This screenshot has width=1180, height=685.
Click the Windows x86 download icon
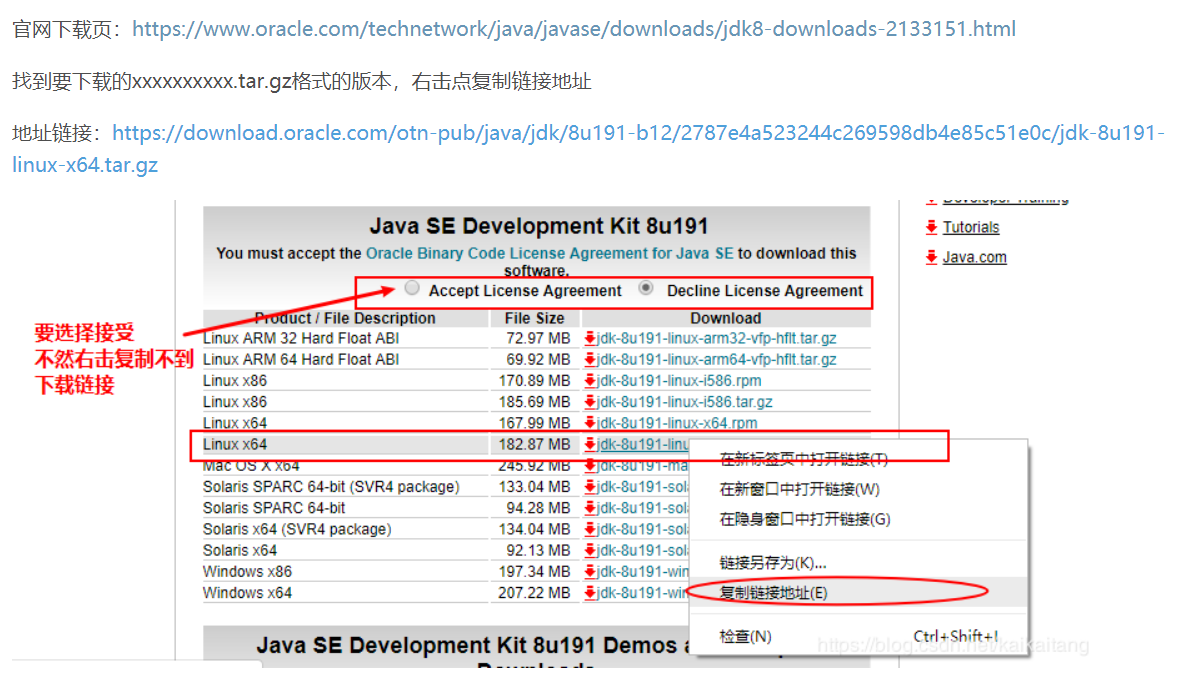590,571
